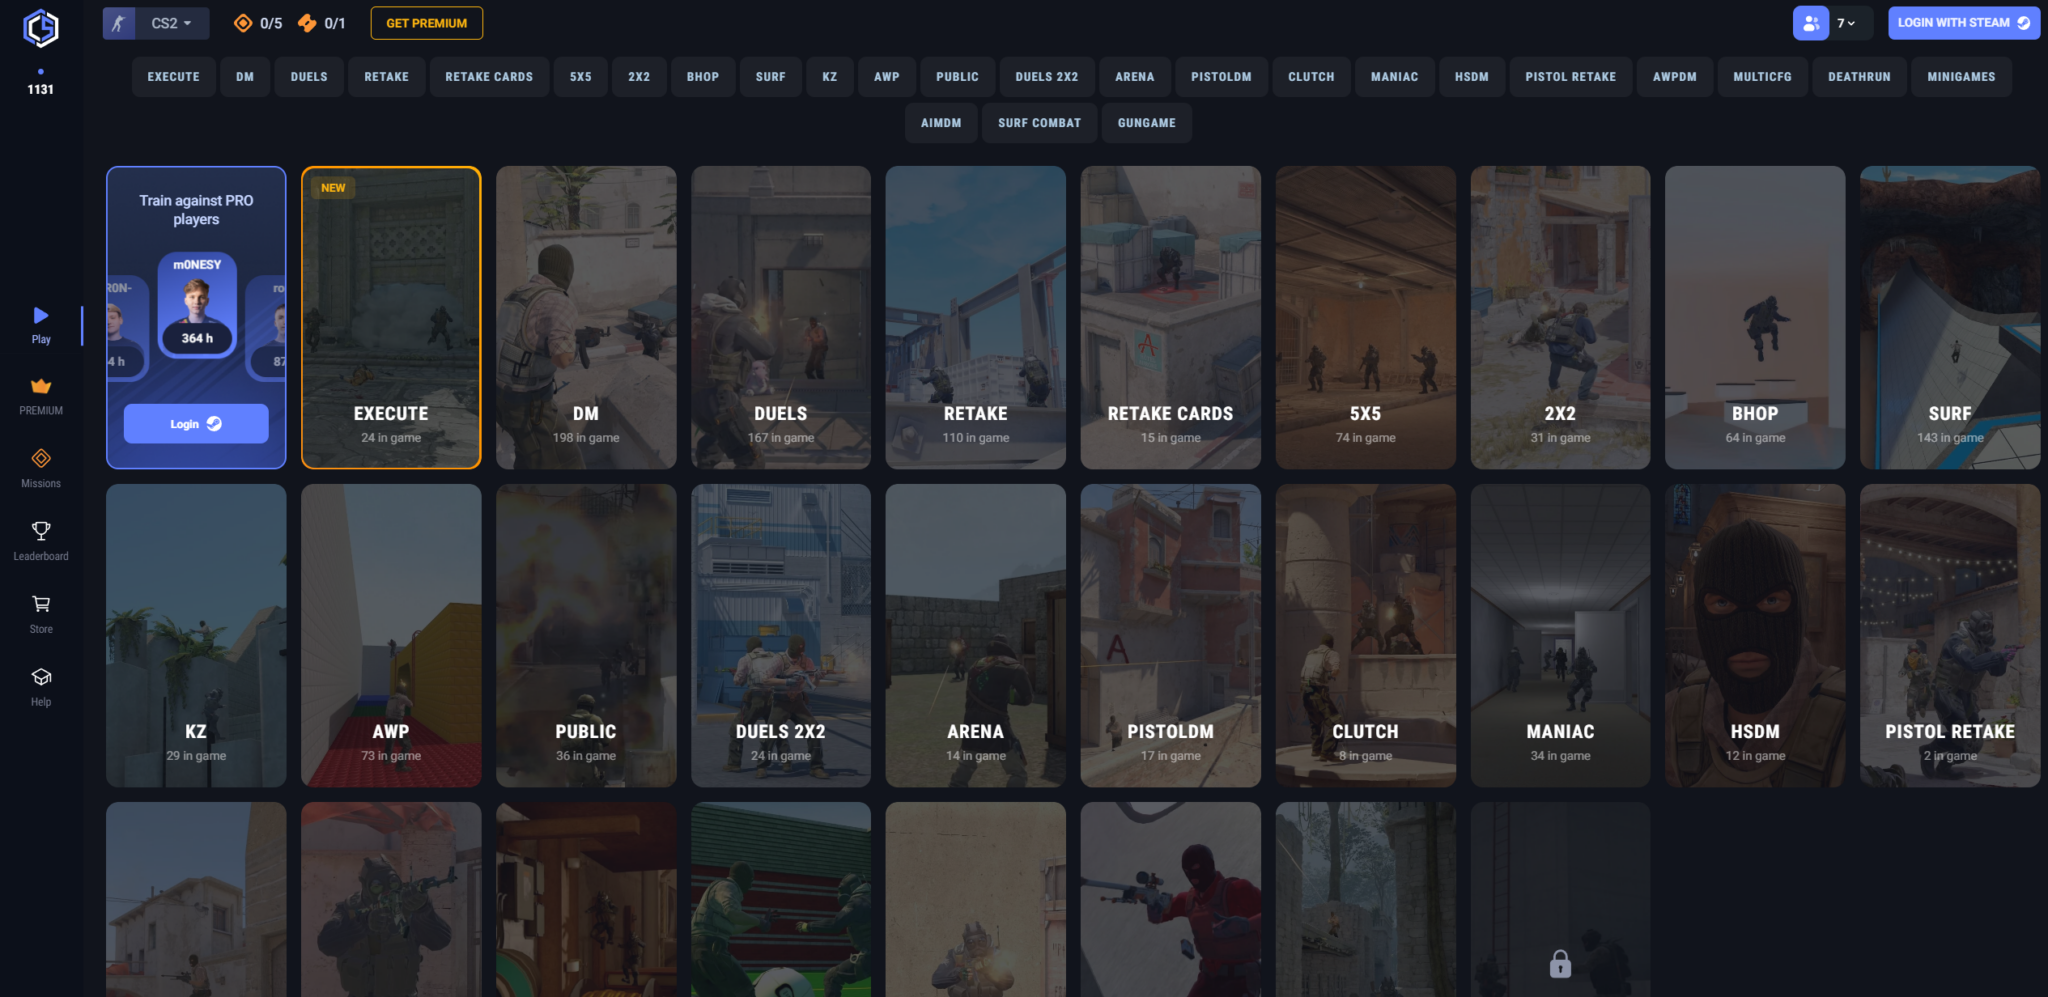Open the Play section in sidebar
Viewport: 2048px width, 997px height.
coord(41,325)
